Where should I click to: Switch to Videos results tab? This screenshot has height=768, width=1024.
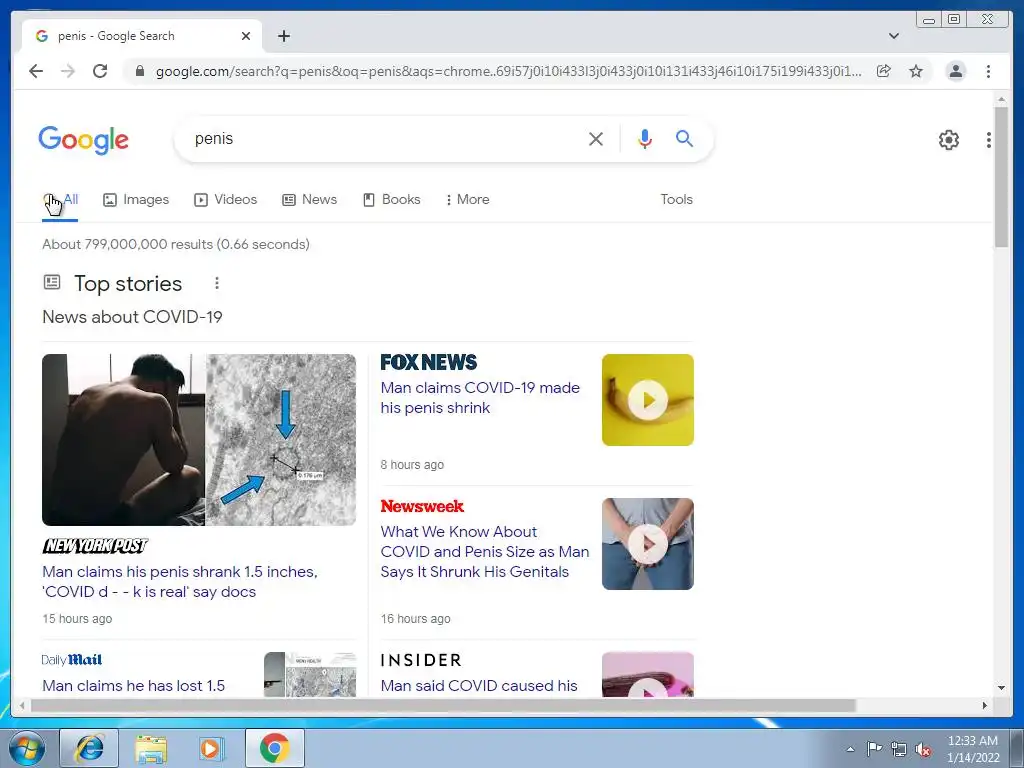(x=225, y=200)
